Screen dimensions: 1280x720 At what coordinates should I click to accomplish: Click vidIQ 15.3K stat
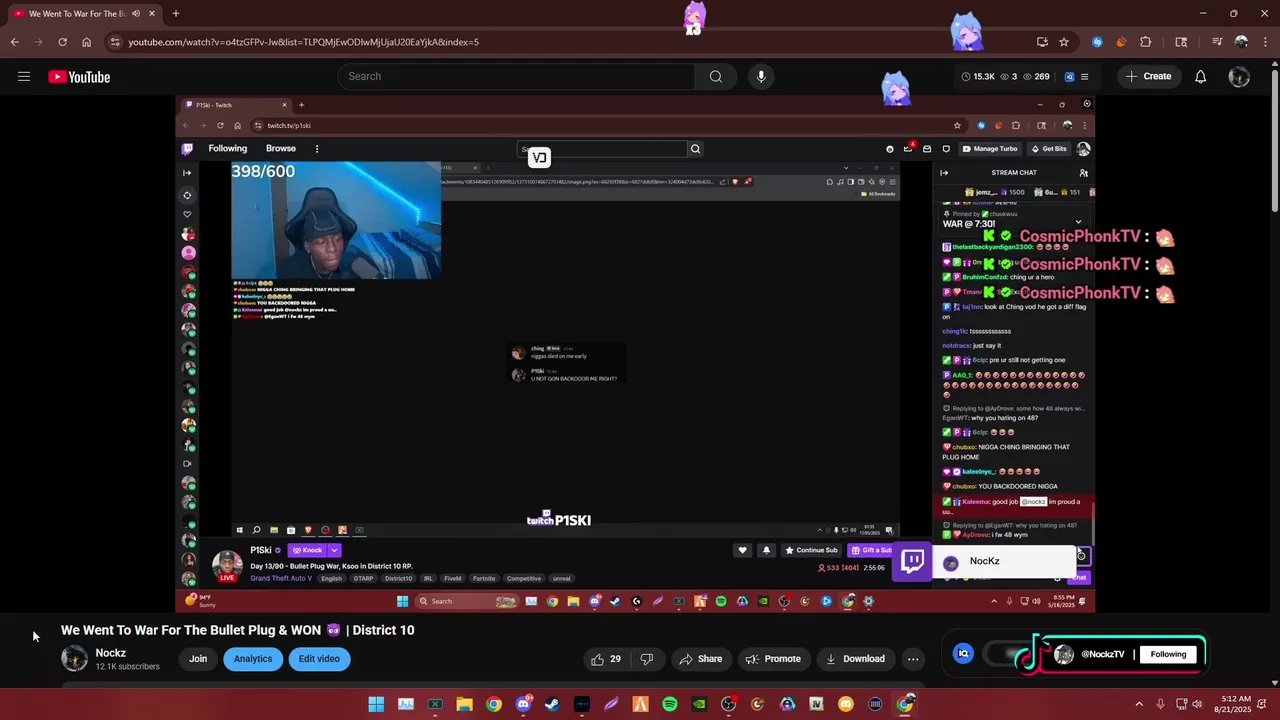tap(978, 77)
